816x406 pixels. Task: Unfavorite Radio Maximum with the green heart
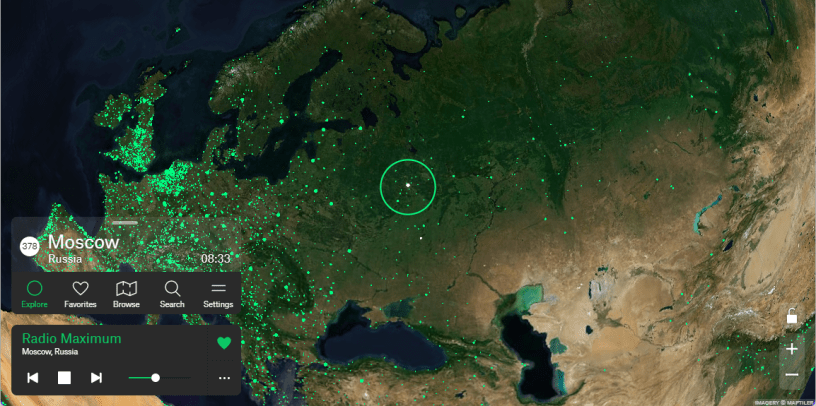coord(224,343)
